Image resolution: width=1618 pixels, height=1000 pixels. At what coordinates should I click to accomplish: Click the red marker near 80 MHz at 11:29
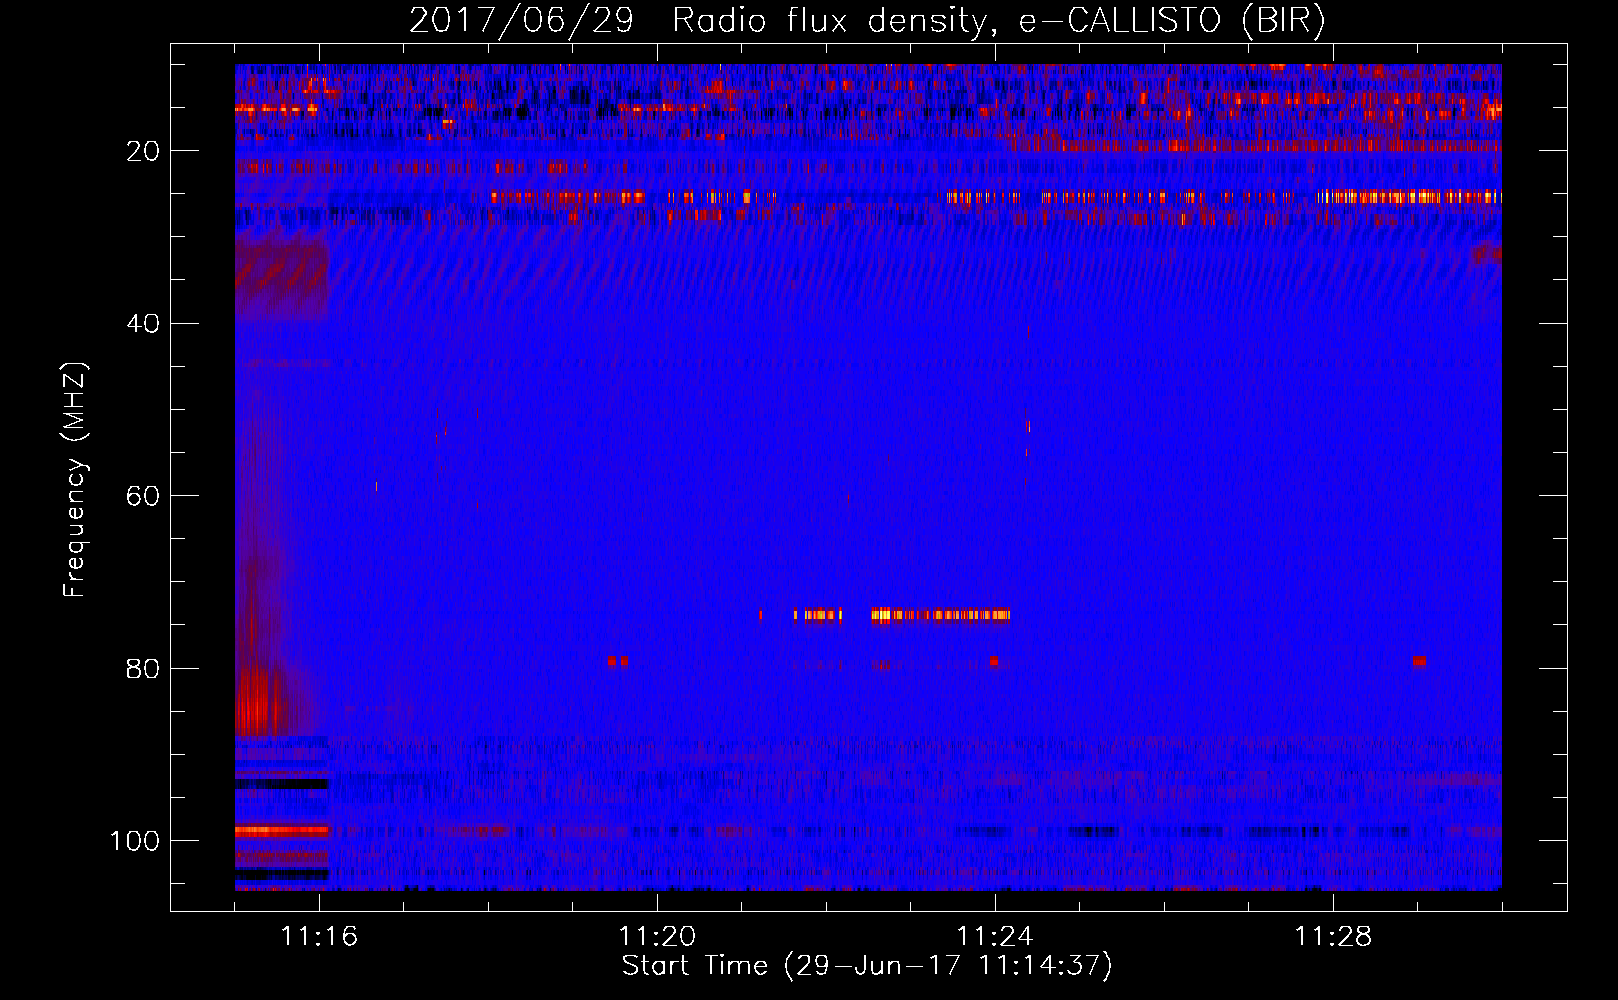tap(1419, 661)
